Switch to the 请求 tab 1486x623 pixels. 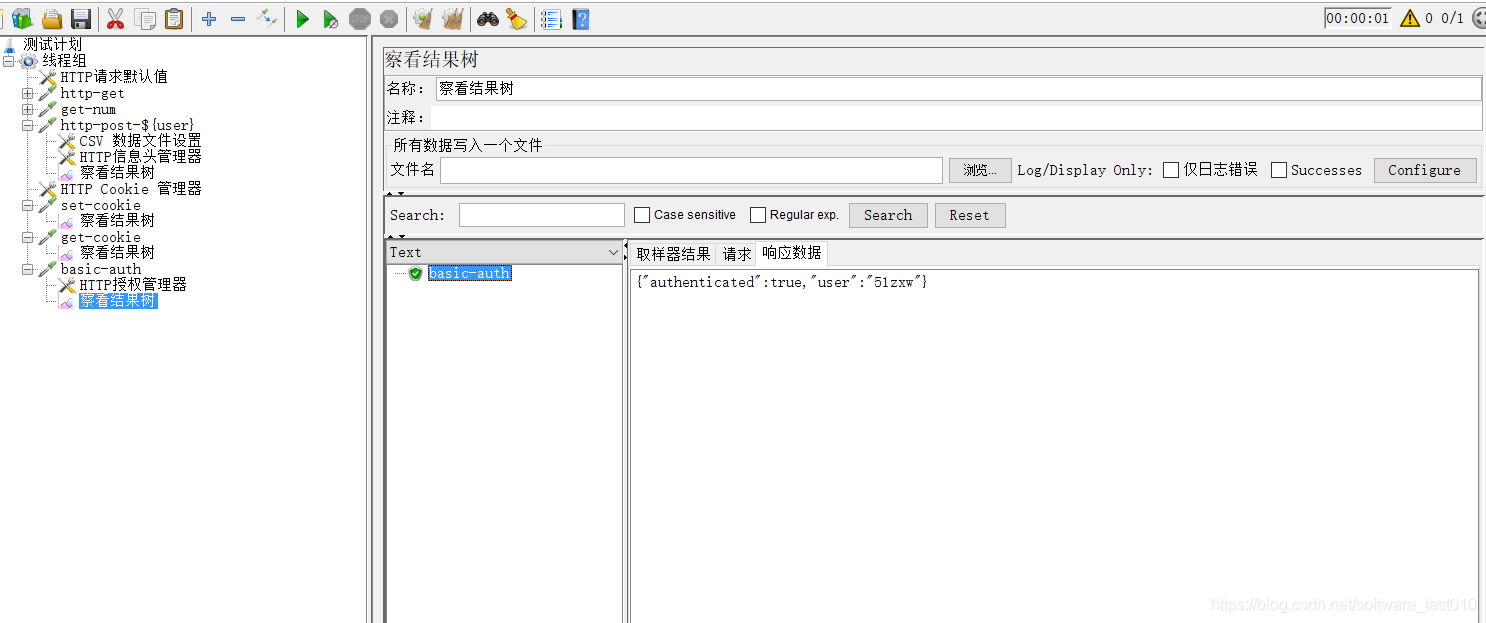(737, 254)
